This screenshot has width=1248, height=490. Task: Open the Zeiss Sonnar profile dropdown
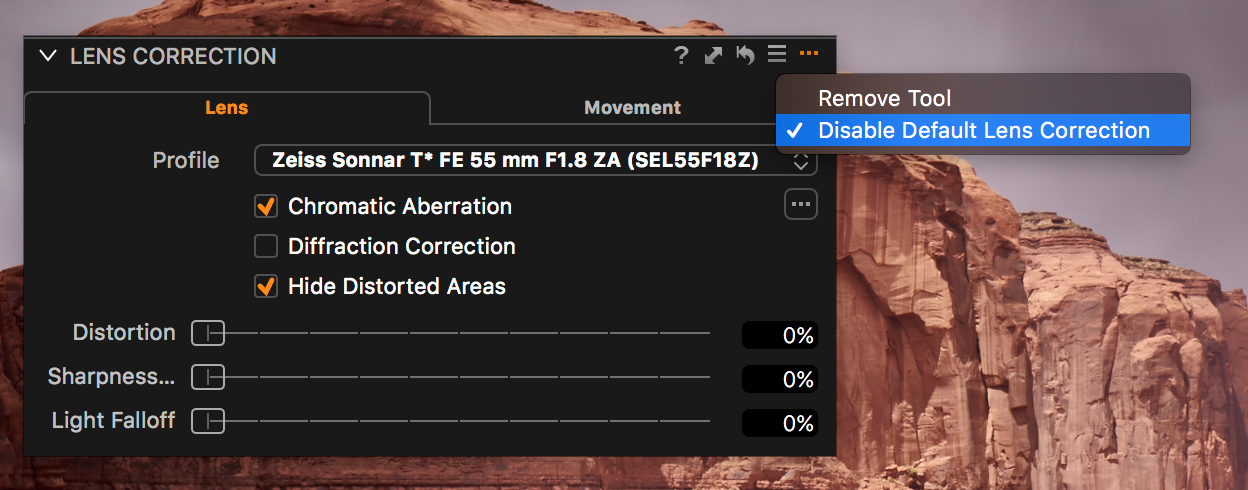coord(536,160)
